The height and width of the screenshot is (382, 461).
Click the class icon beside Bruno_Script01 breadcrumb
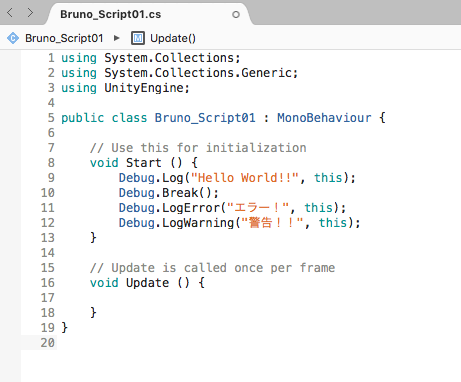coord(13,38)
